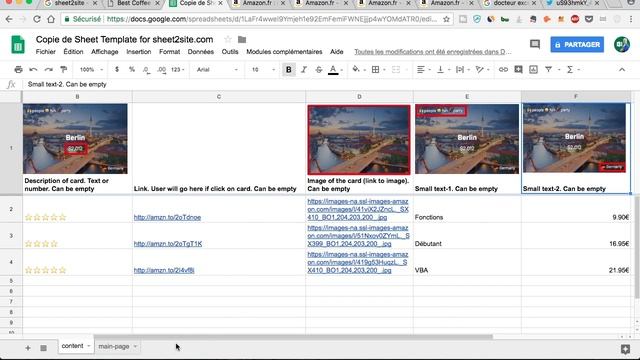Click the blue PARTAGER button

577,44
